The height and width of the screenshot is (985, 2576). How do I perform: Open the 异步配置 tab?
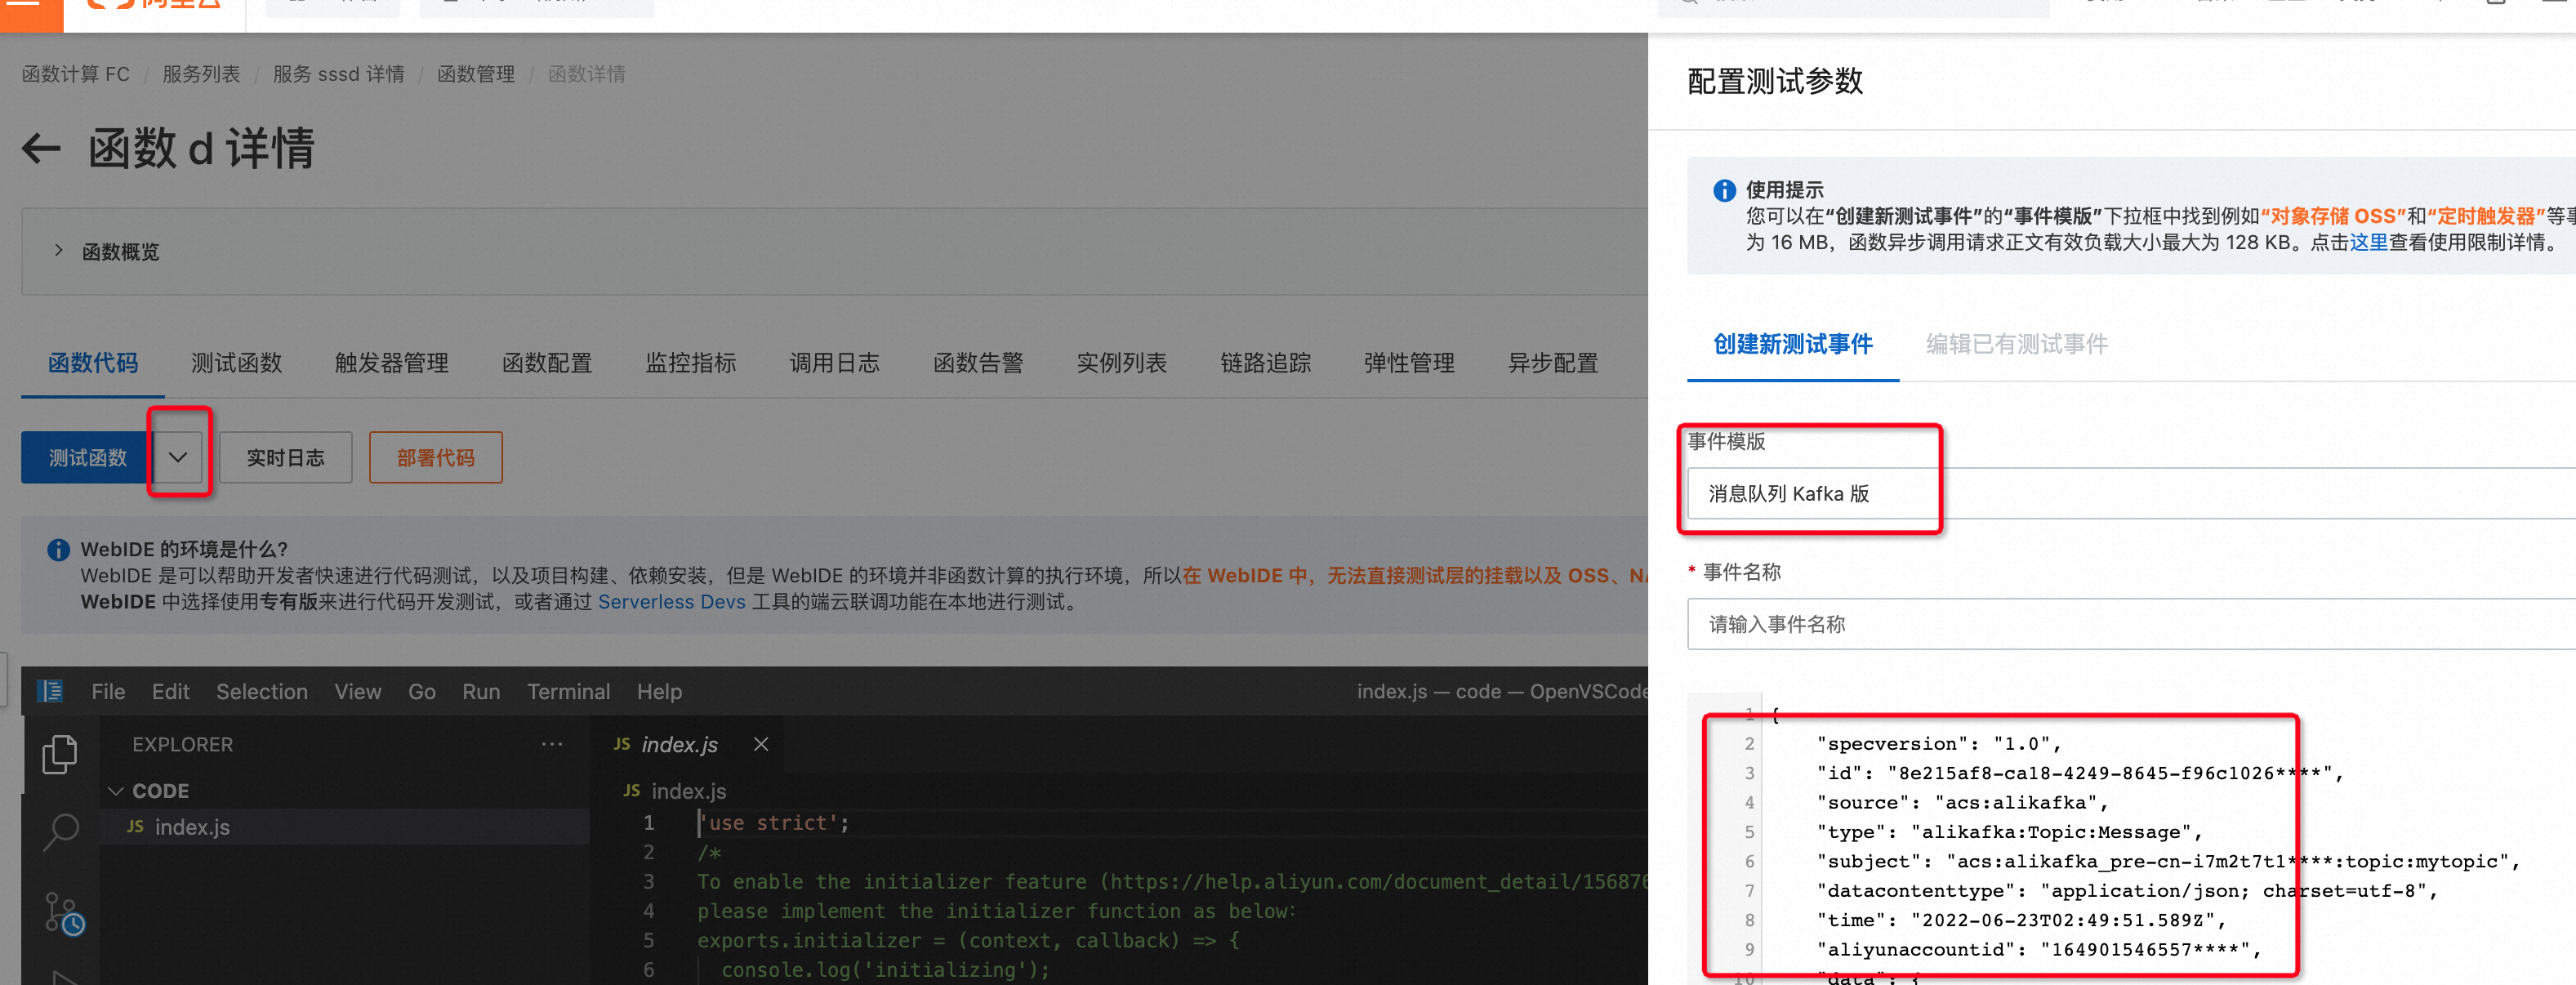point(1553,363)
